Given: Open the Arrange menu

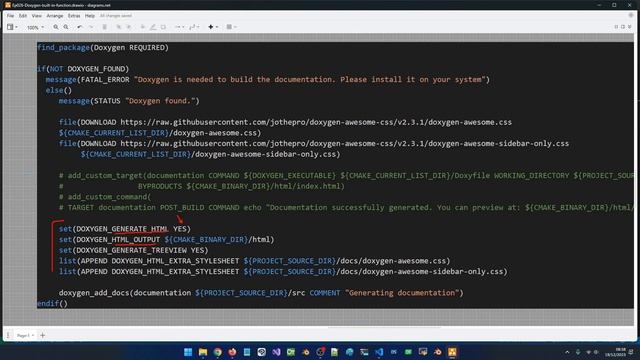Looking at the screenshot, I should tap(55, 16).
